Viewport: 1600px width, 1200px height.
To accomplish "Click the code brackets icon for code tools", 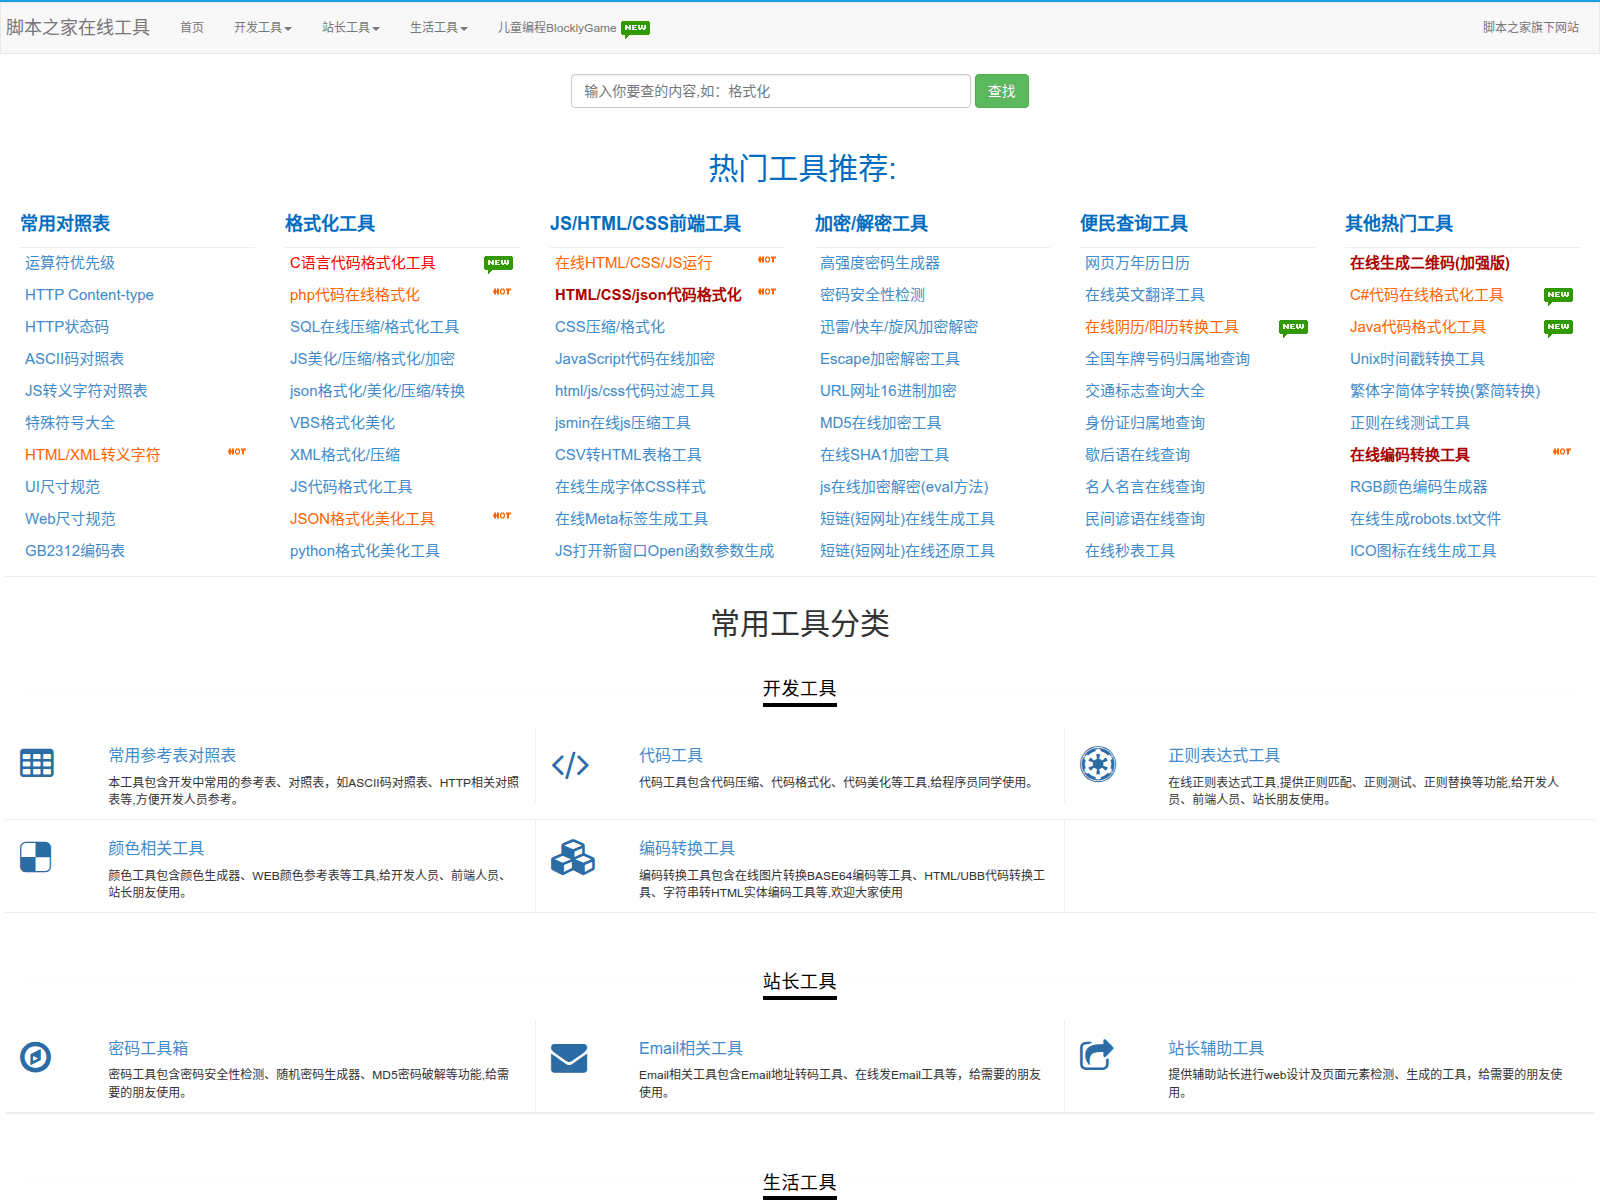I will tap(570, 765).
